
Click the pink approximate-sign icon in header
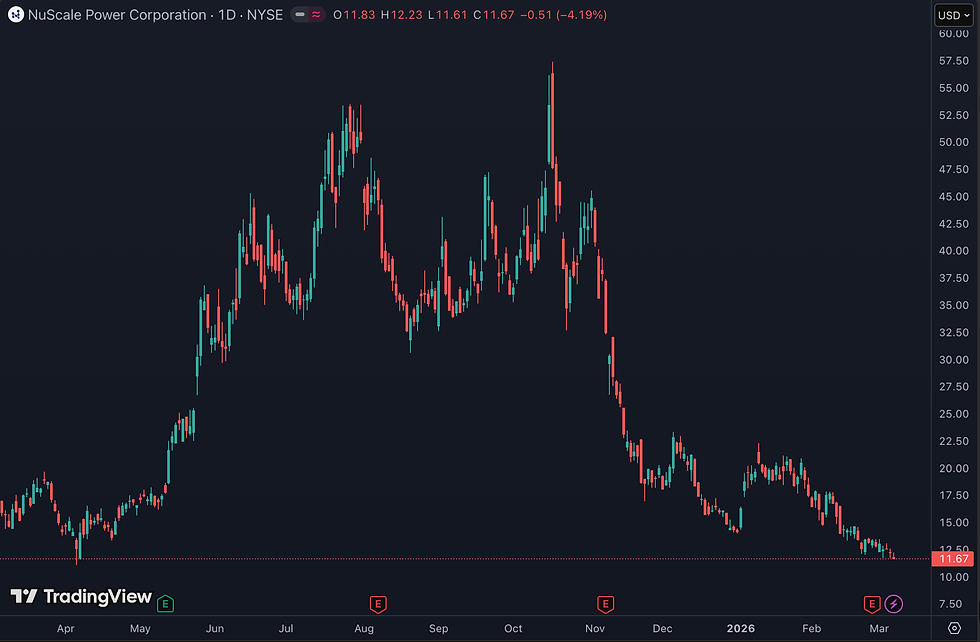[x=316, y=14]
